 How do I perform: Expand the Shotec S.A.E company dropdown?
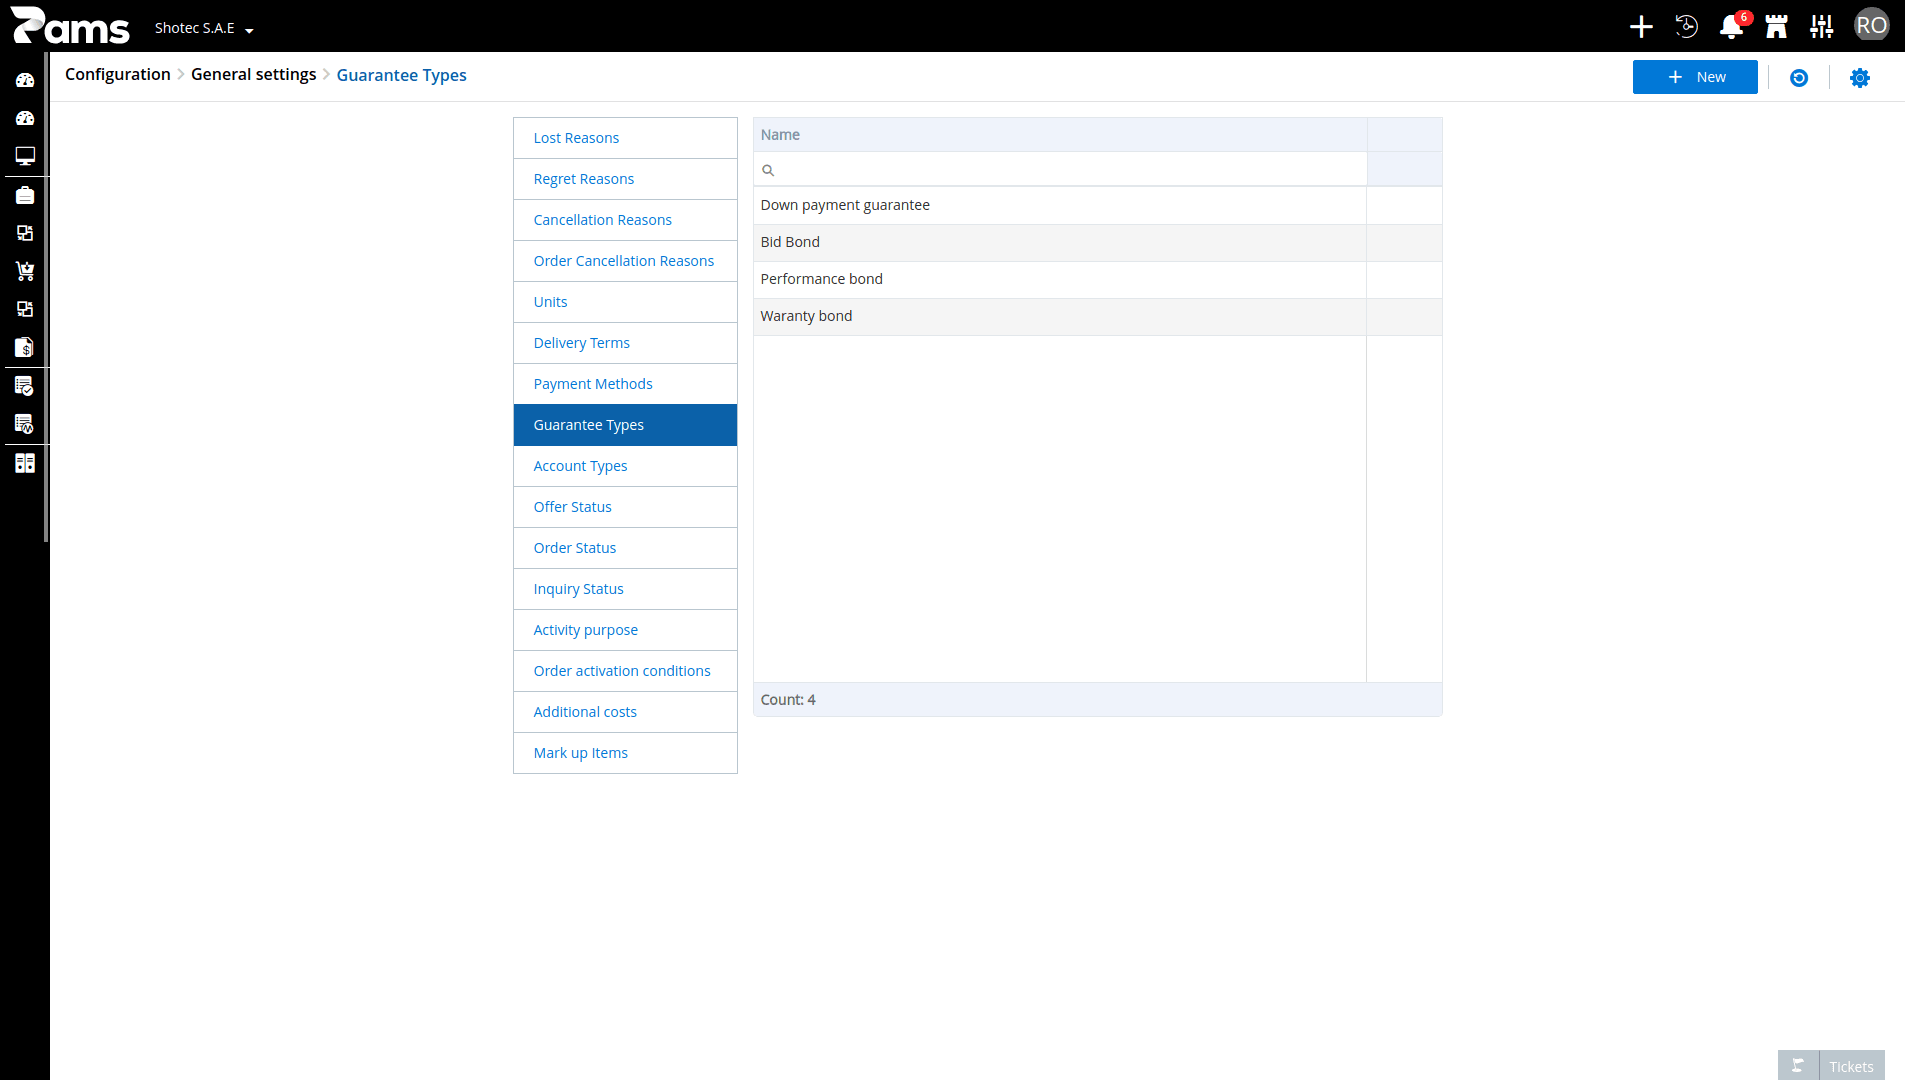point(204,28)
